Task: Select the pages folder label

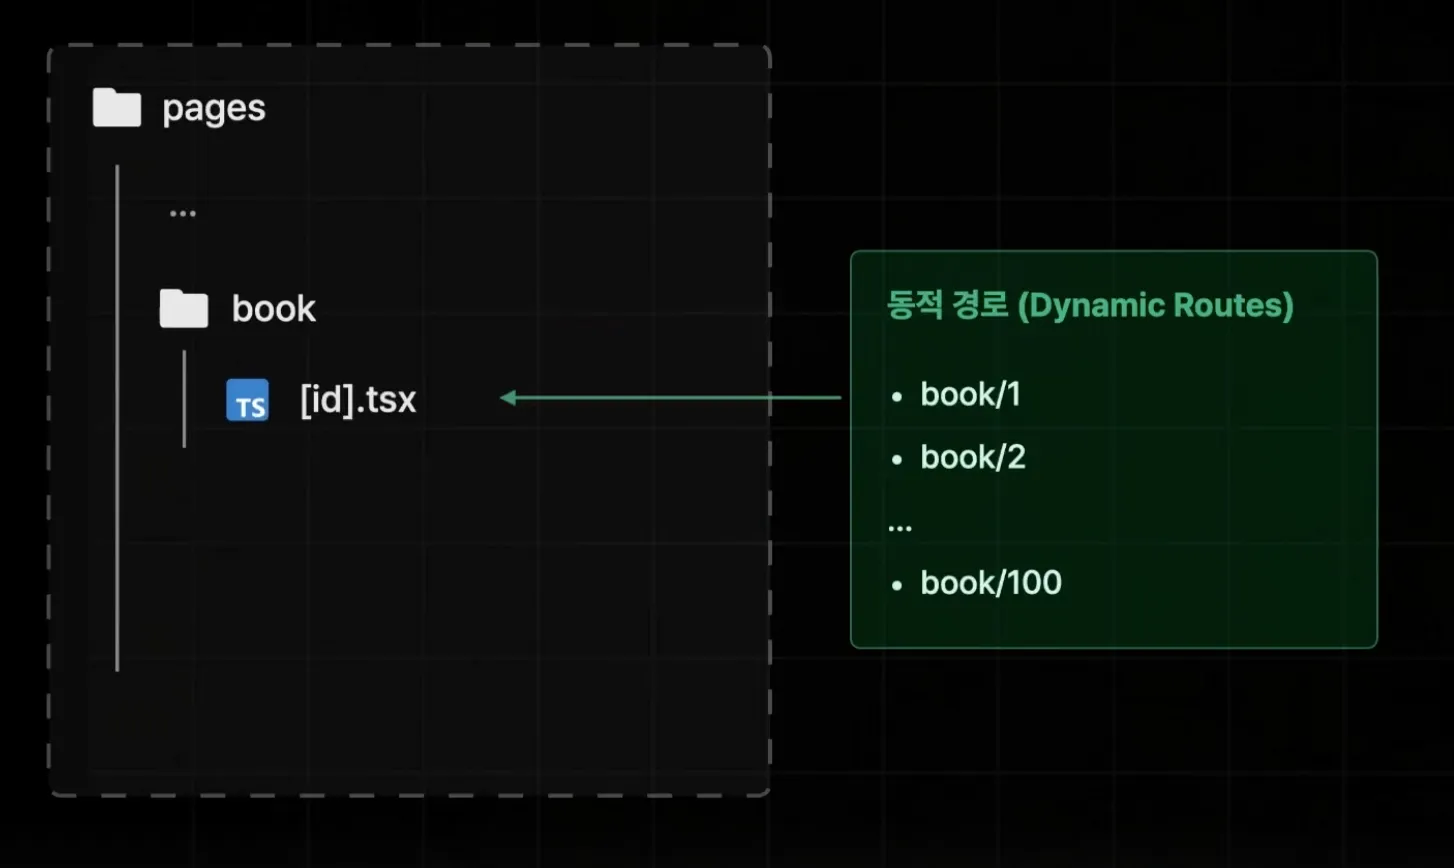Action: point(214,108)
